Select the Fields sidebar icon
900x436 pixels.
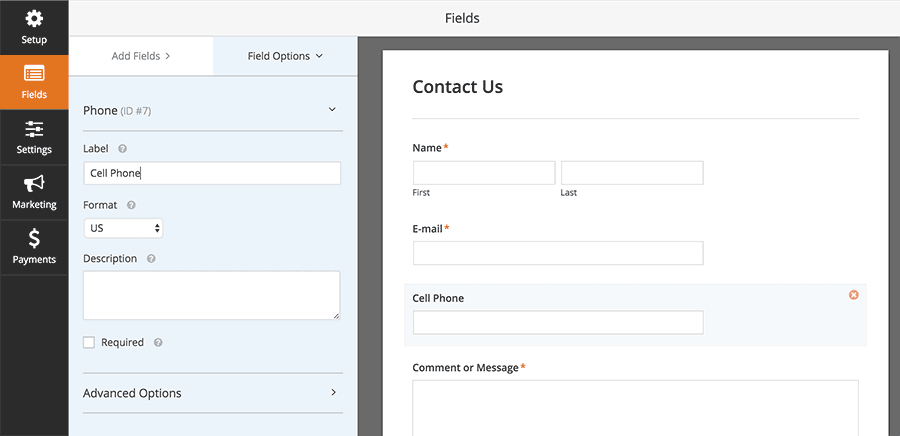pos(34,74)
